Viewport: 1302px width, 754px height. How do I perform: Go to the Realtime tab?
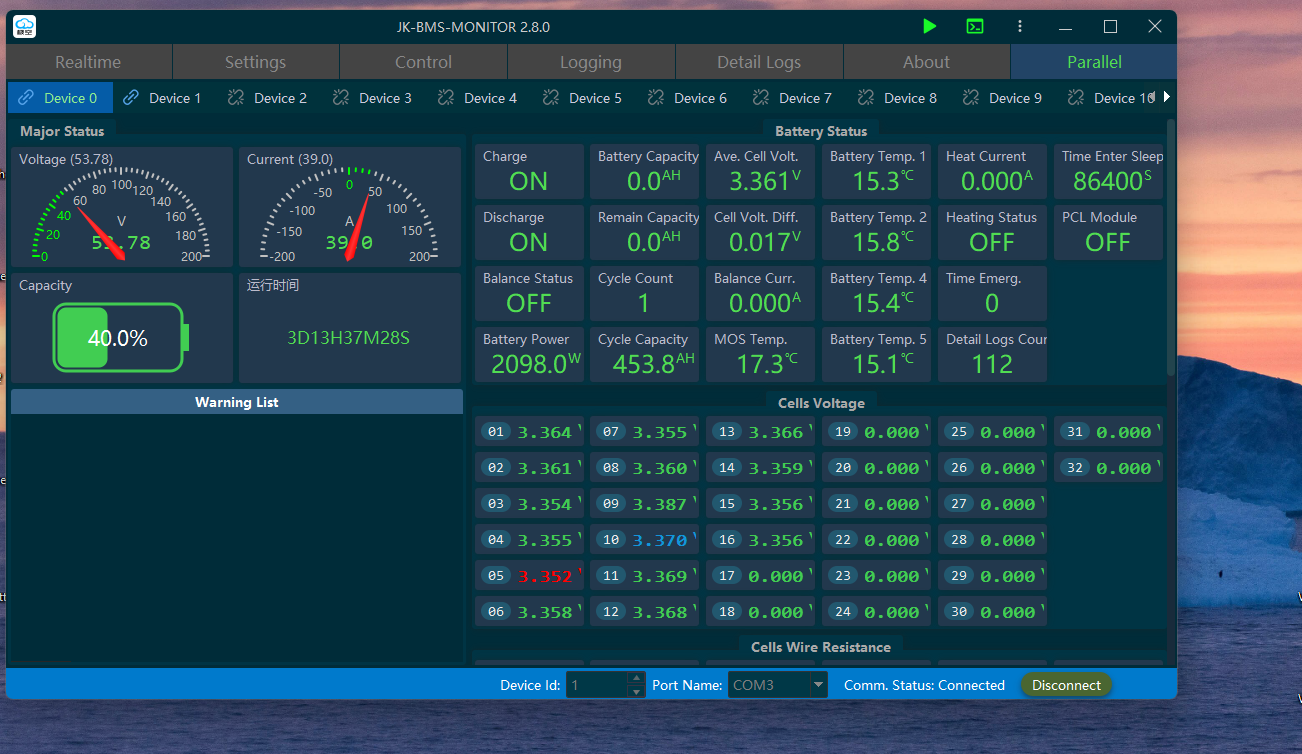point(88,62)
